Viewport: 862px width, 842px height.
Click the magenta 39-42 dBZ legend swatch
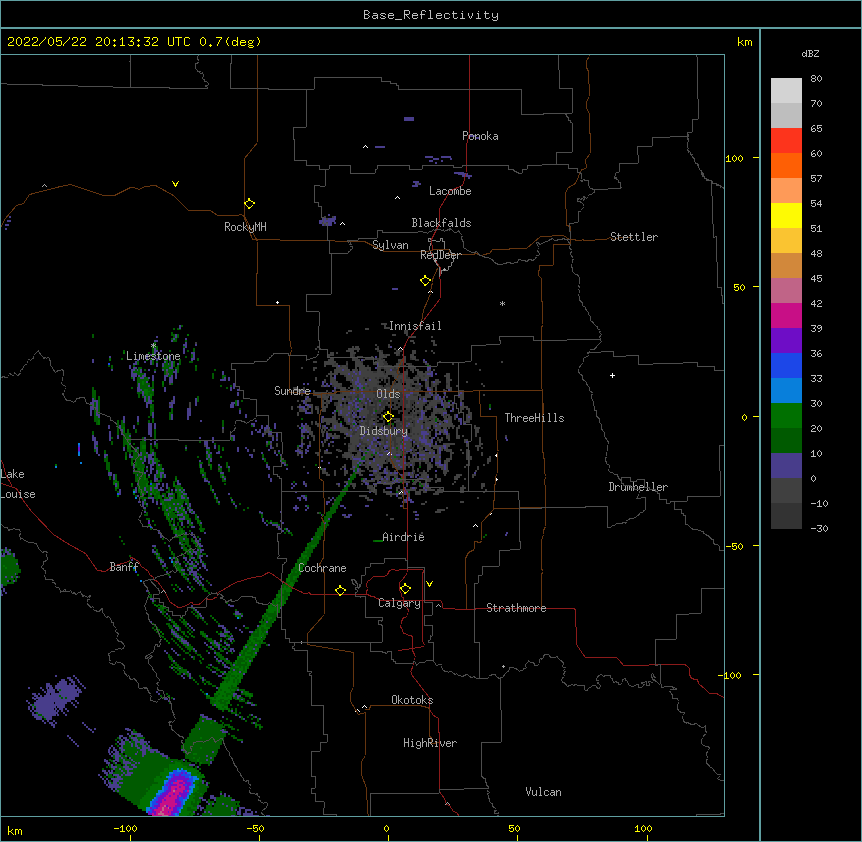click(786, 316)
